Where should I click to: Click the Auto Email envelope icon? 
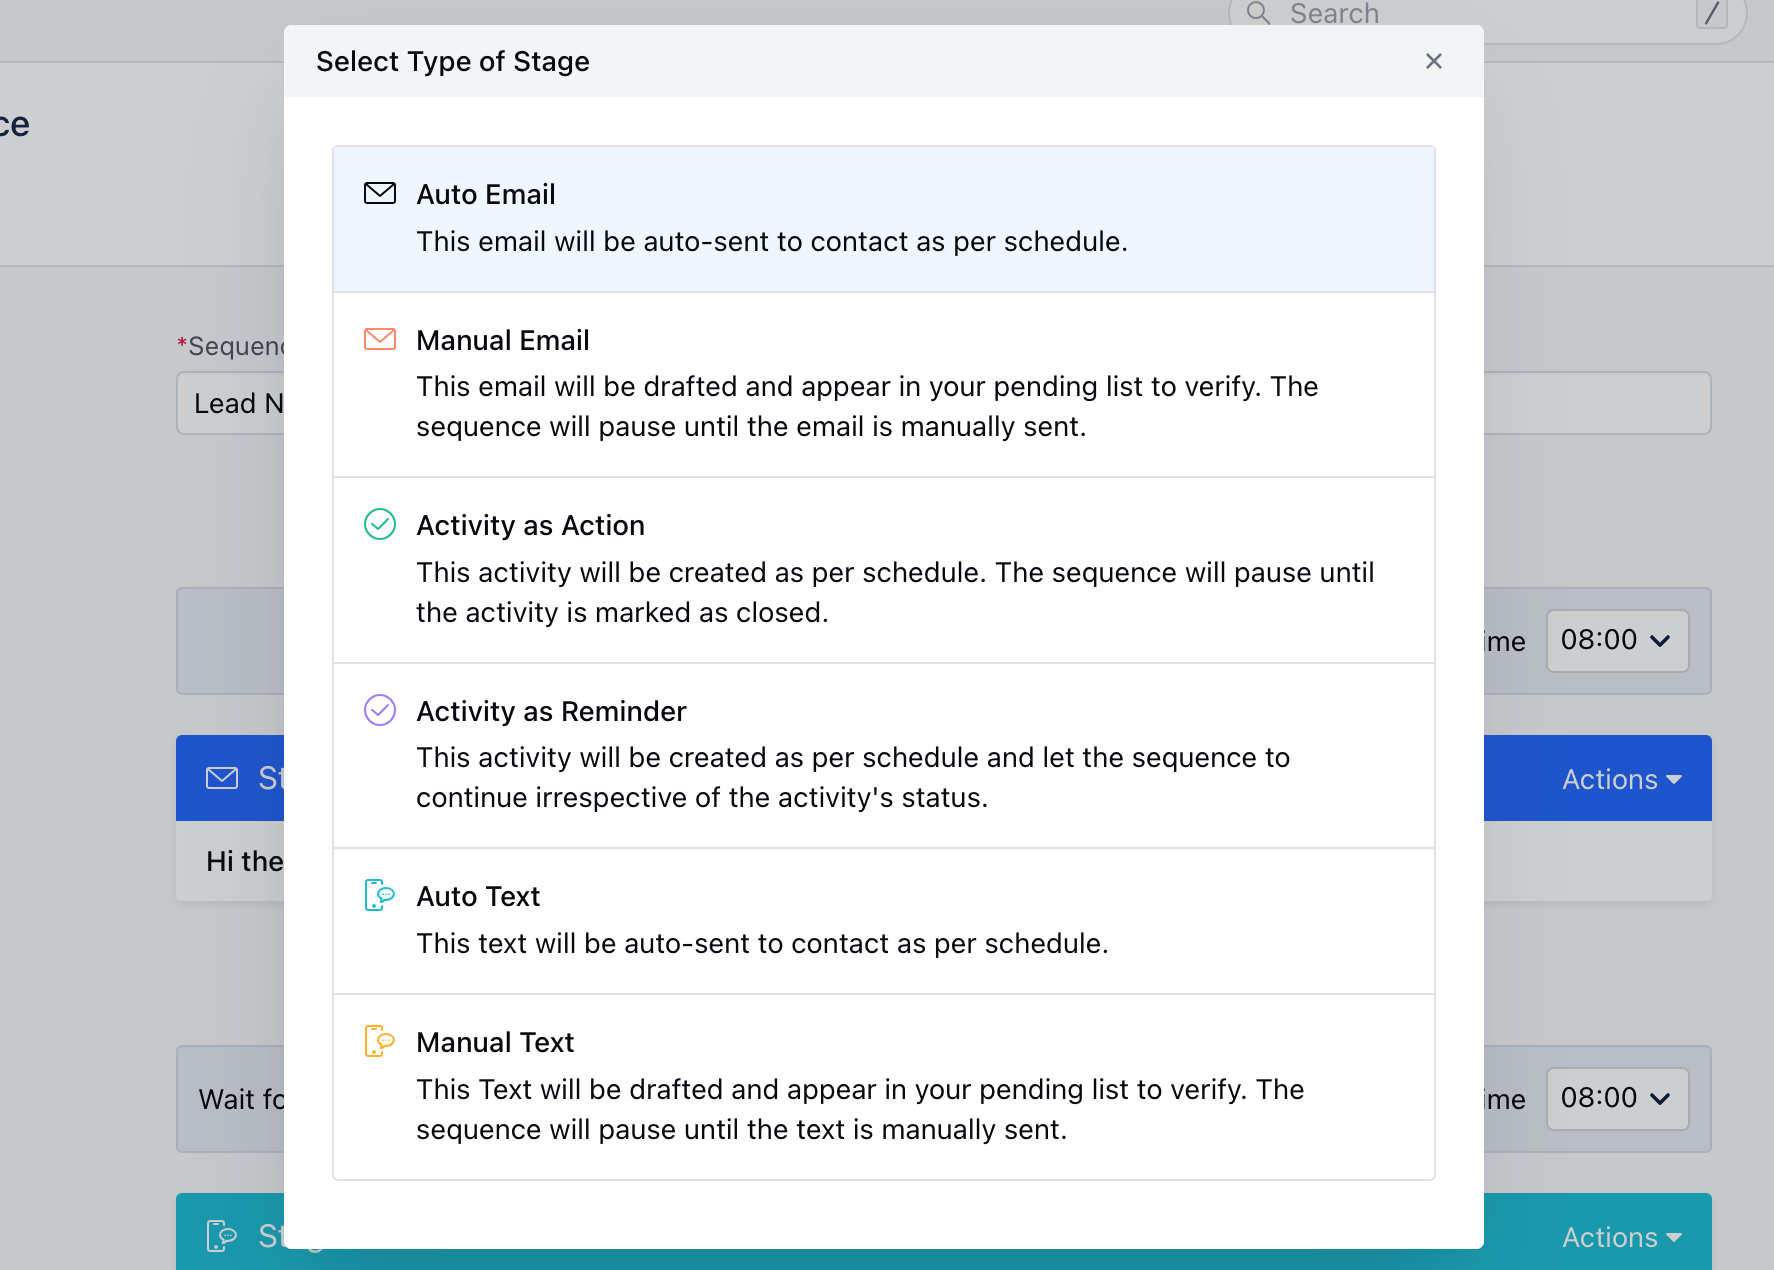pos(380,193)
